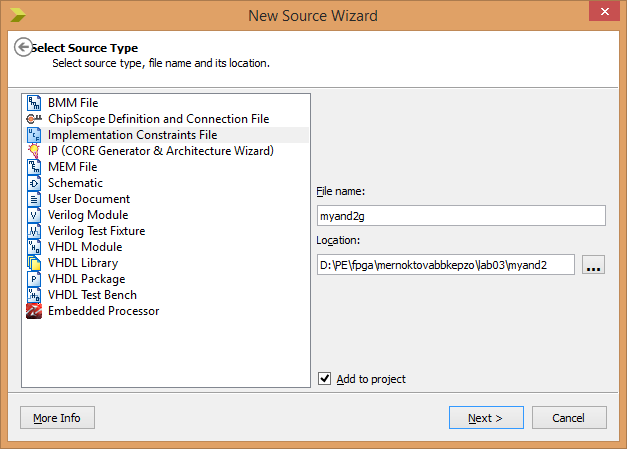Uncheck the Add to project checkbox
Screen dimensions: 627x449
tap(324, 378)
